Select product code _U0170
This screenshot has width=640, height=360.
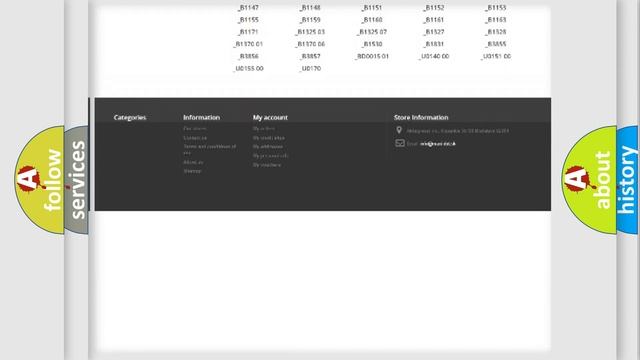[x=310, y=69]
